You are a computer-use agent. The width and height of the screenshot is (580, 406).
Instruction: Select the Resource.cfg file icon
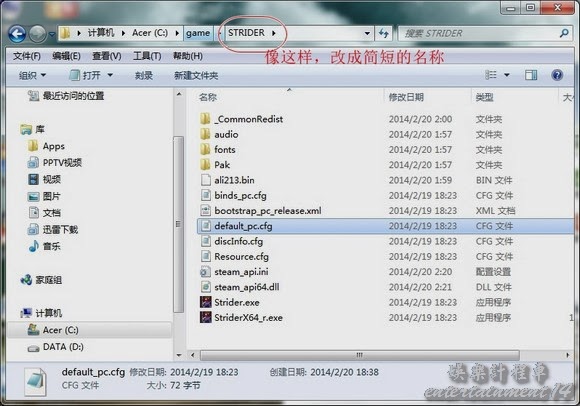click(x=205, y=256)
